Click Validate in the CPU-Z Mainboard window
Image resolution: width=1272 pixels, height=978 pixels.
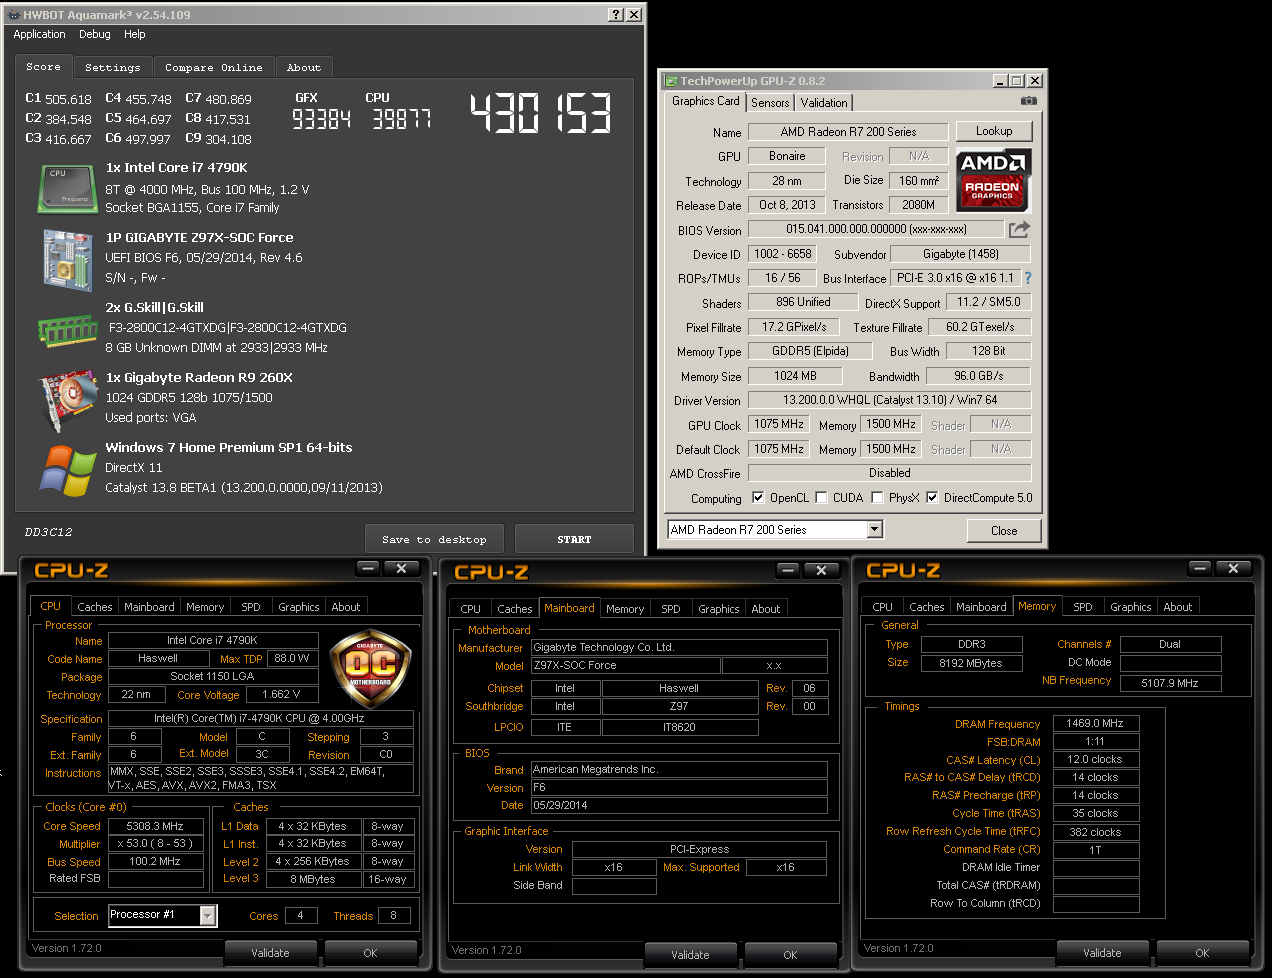(690, 954)
